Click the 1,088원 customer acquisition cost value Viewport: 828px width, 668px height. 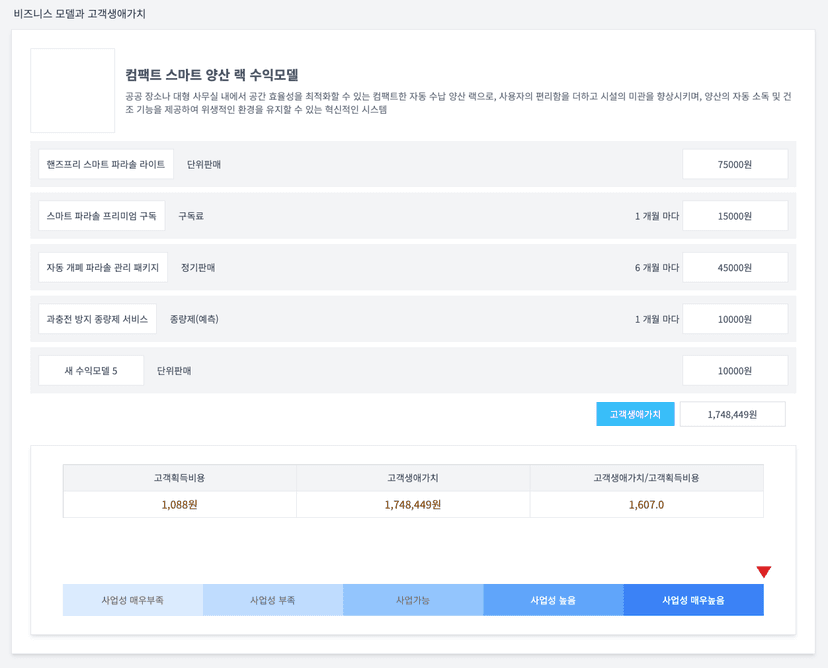coord(180,501)
